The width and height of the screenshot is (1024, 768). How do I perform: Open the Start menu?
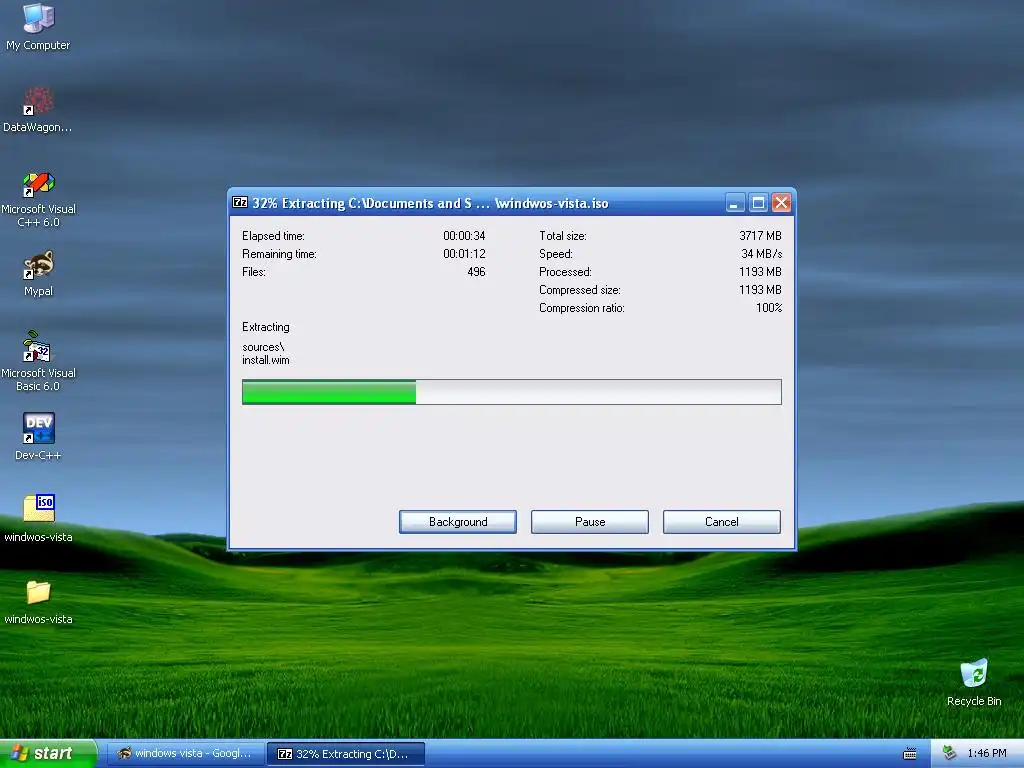48,753
